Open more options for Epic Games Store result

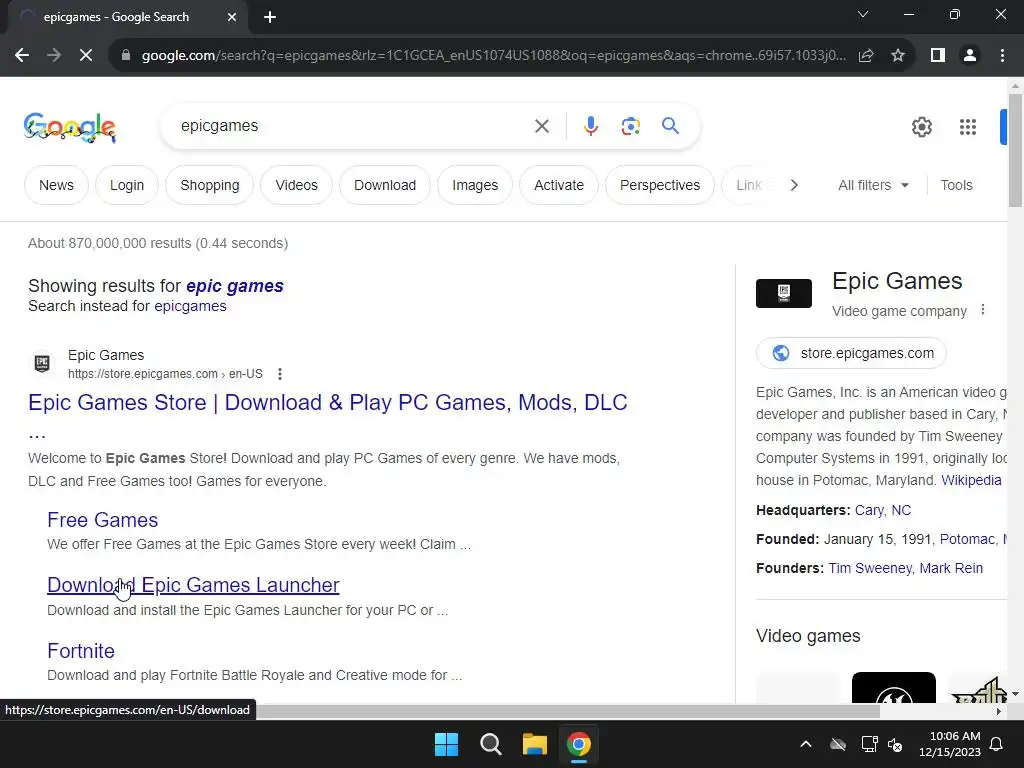280,374
